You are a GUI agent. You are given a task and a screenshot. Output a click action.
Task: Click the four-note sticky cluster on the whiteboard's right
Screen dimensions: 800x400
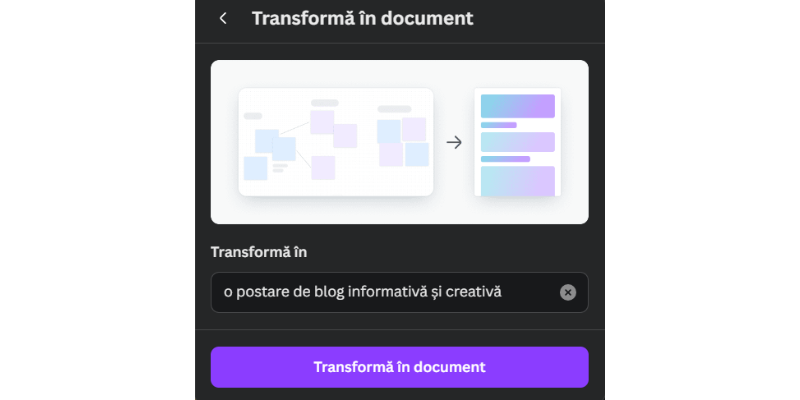[403, 142]
